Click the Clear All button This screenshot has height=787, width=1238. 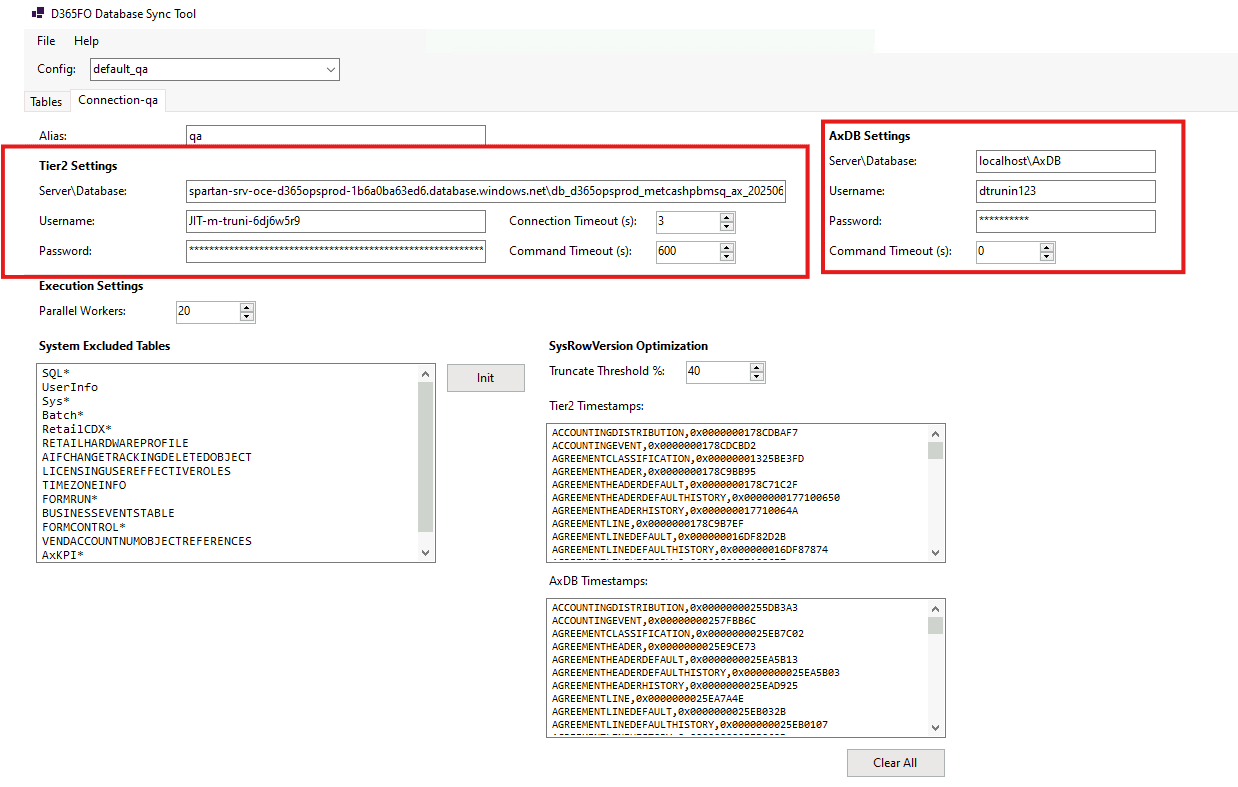point(895,762)
